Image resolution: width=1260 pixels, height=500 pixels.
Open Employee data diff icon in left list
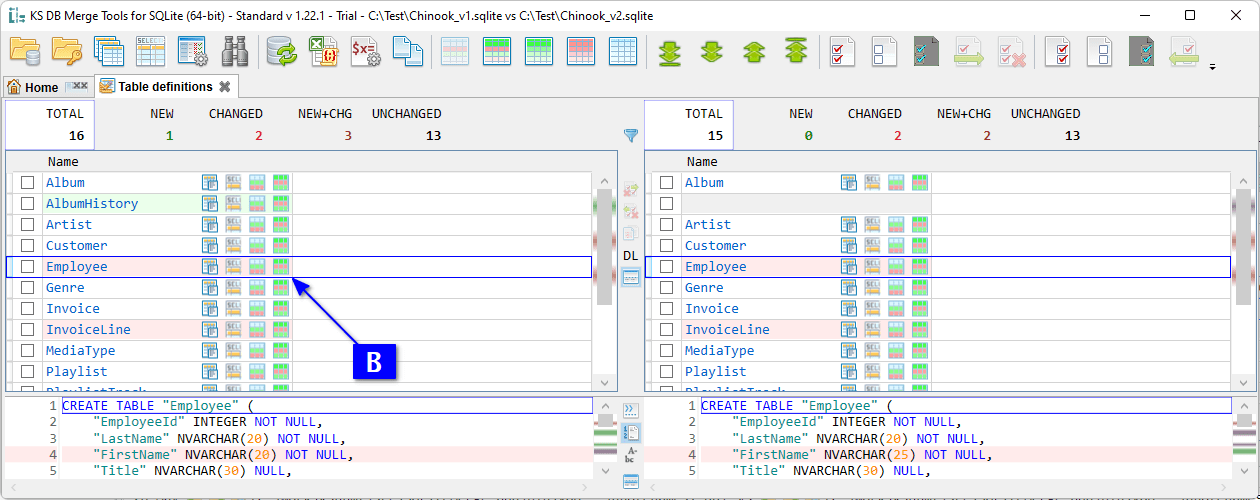tap(281, 267)
